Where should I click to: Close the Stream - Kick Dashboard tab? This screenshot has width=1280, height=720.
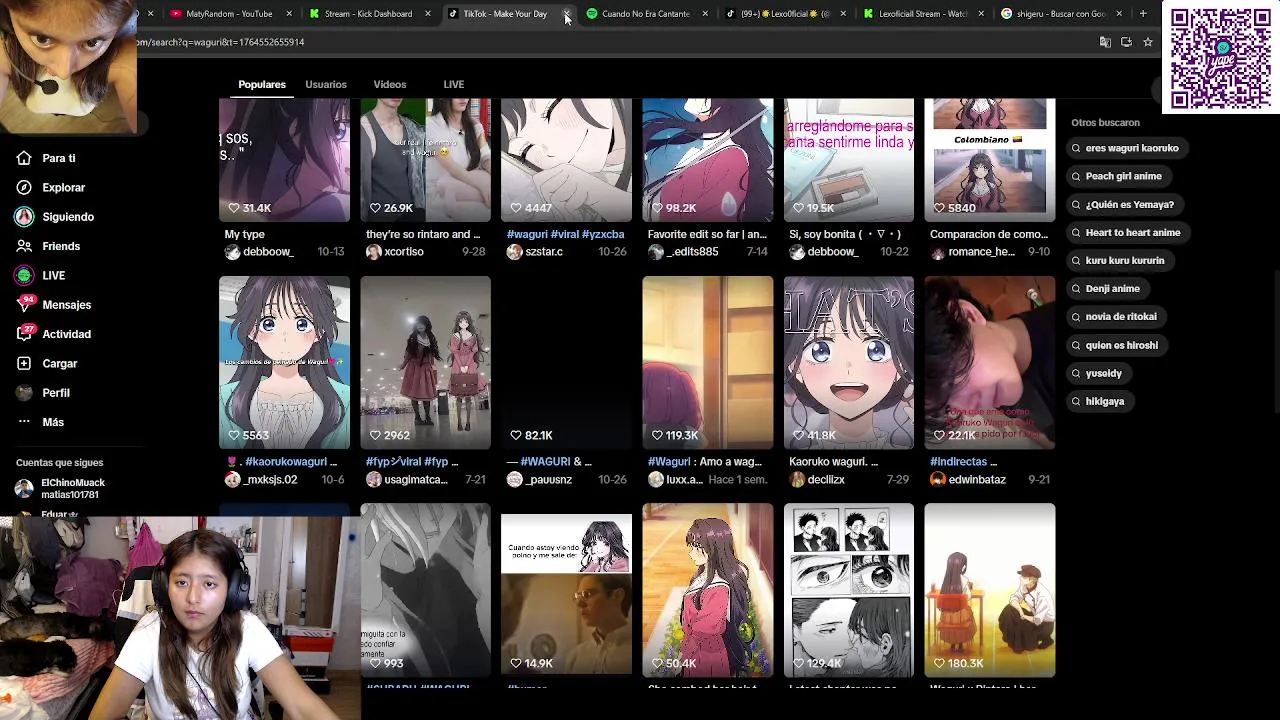coord(428,14)
